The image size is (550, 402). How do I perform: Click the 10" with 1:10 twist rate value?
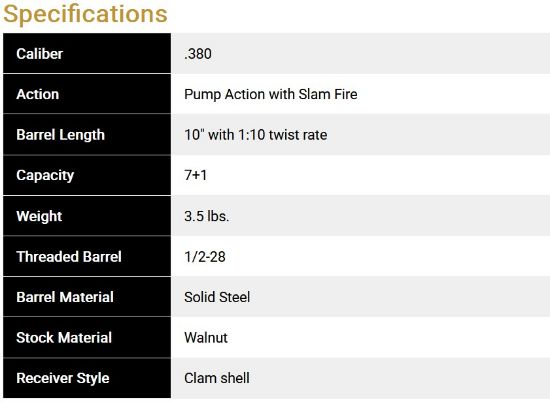(256, 135)
